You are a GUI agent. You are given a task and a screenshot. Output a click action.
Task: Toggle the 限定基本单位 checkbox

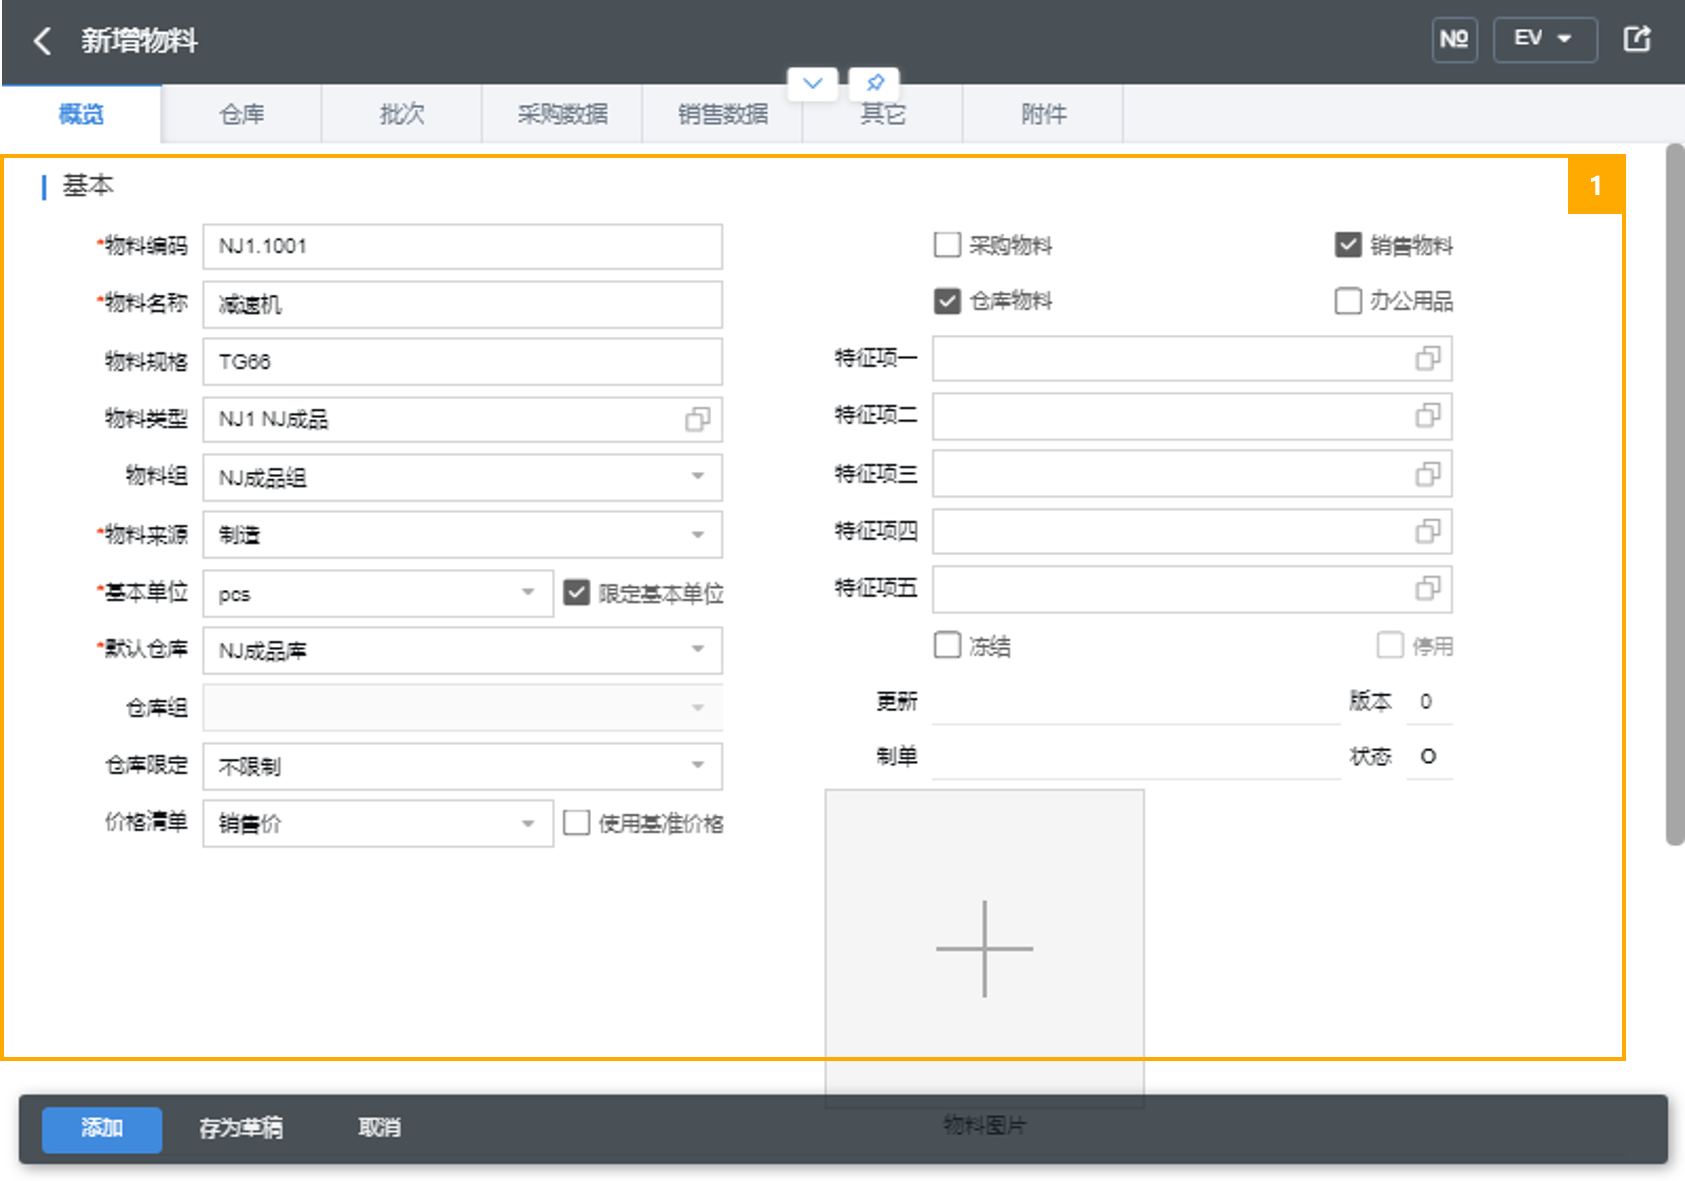577,593
